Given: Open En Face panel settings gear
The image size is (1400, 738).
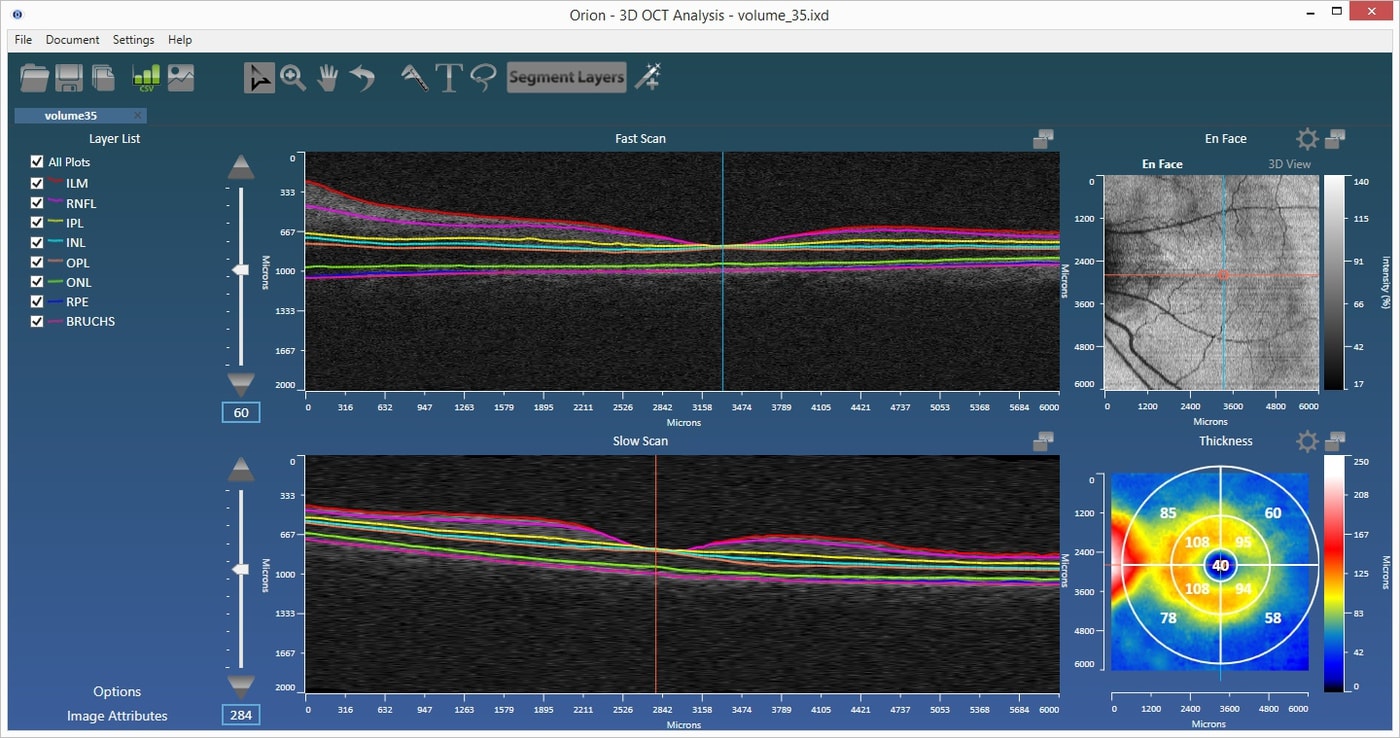Looking at the screenshot, I should 1307,139.
